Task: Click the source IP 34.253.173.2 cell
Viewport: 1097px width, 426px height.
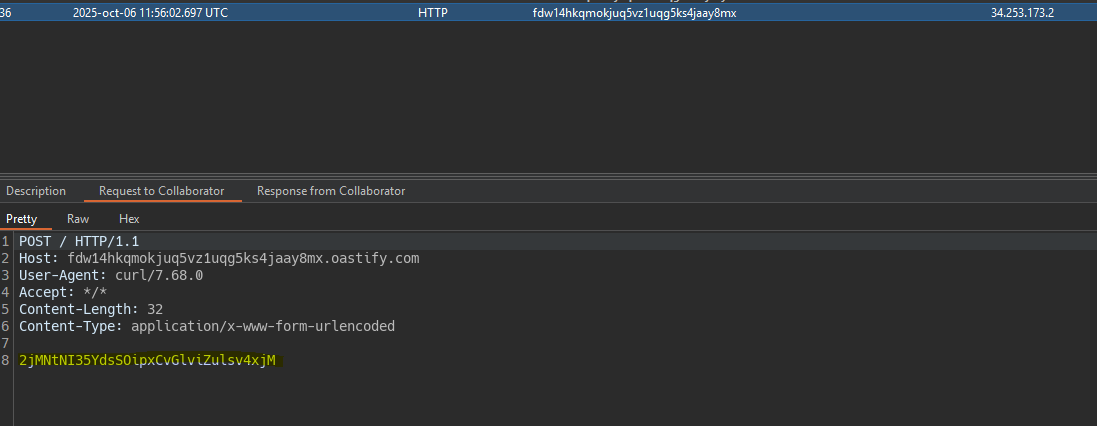Action: [x=1022, y=13]
